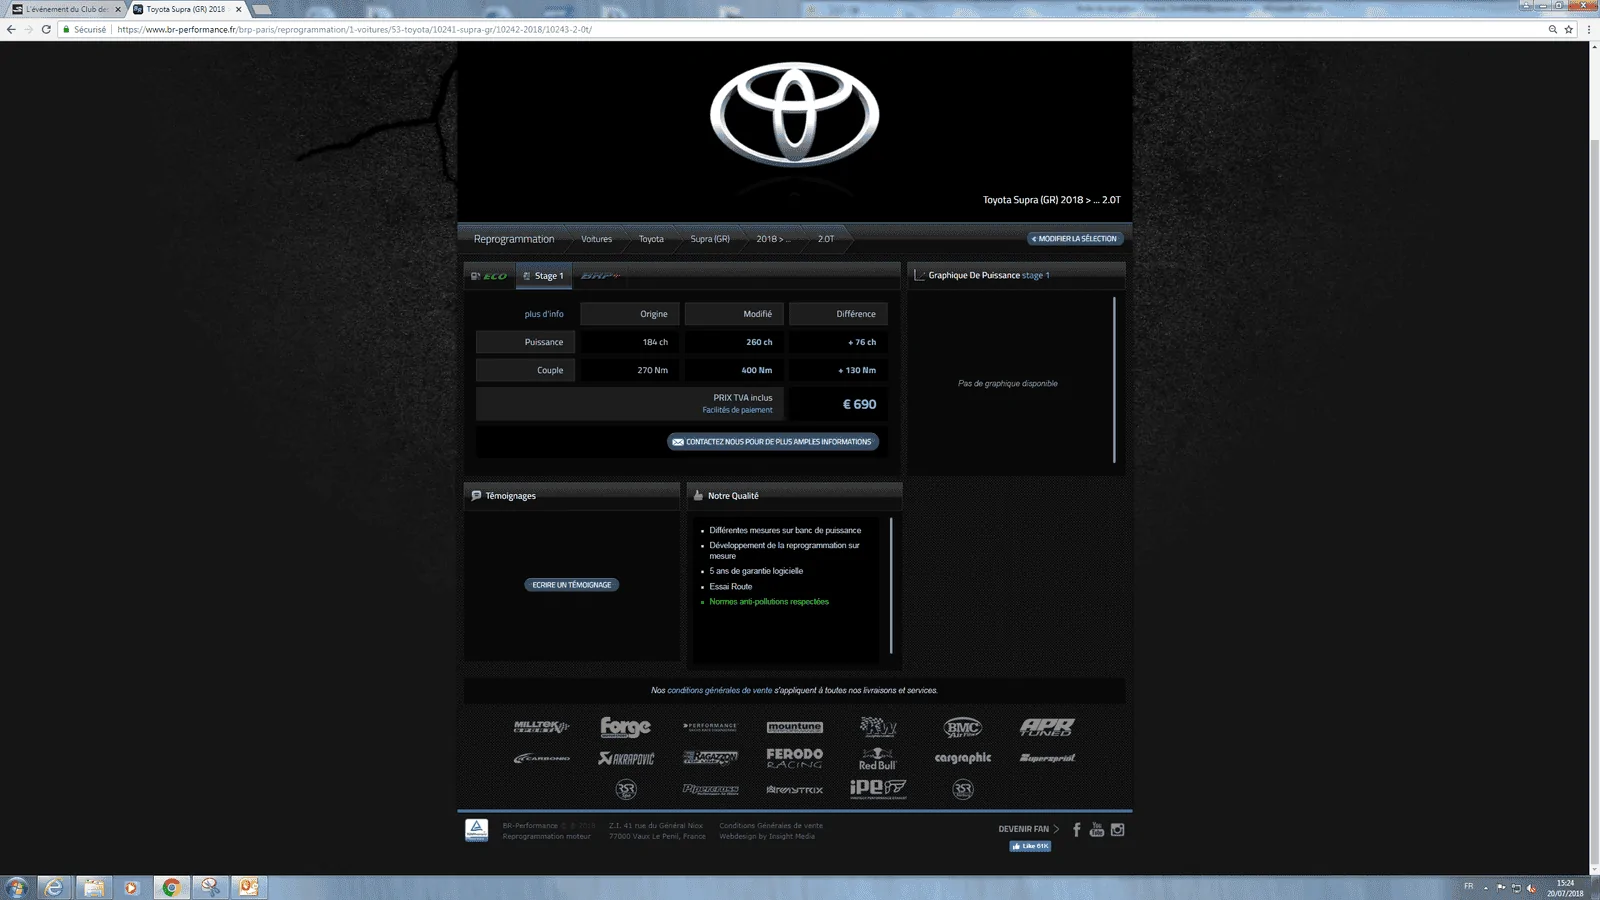Click the Mountune brand logo

pos(795,727)
